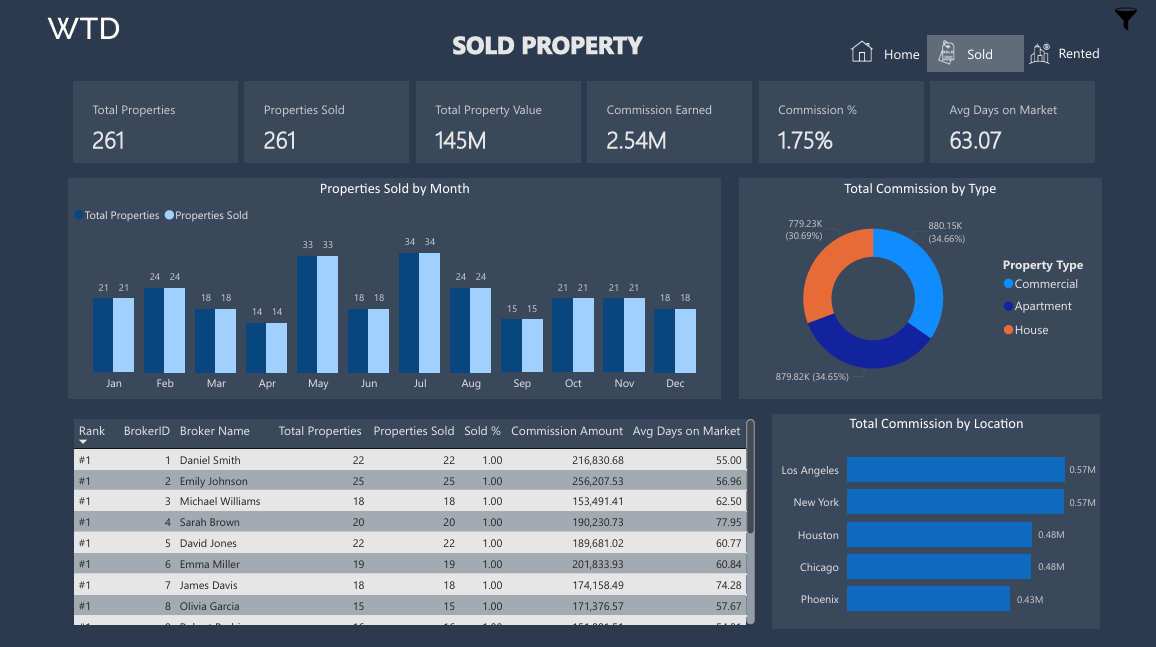The image size is (1156, 647).
Task: Sort by Total Properties column header
Action: pos(320,431)
